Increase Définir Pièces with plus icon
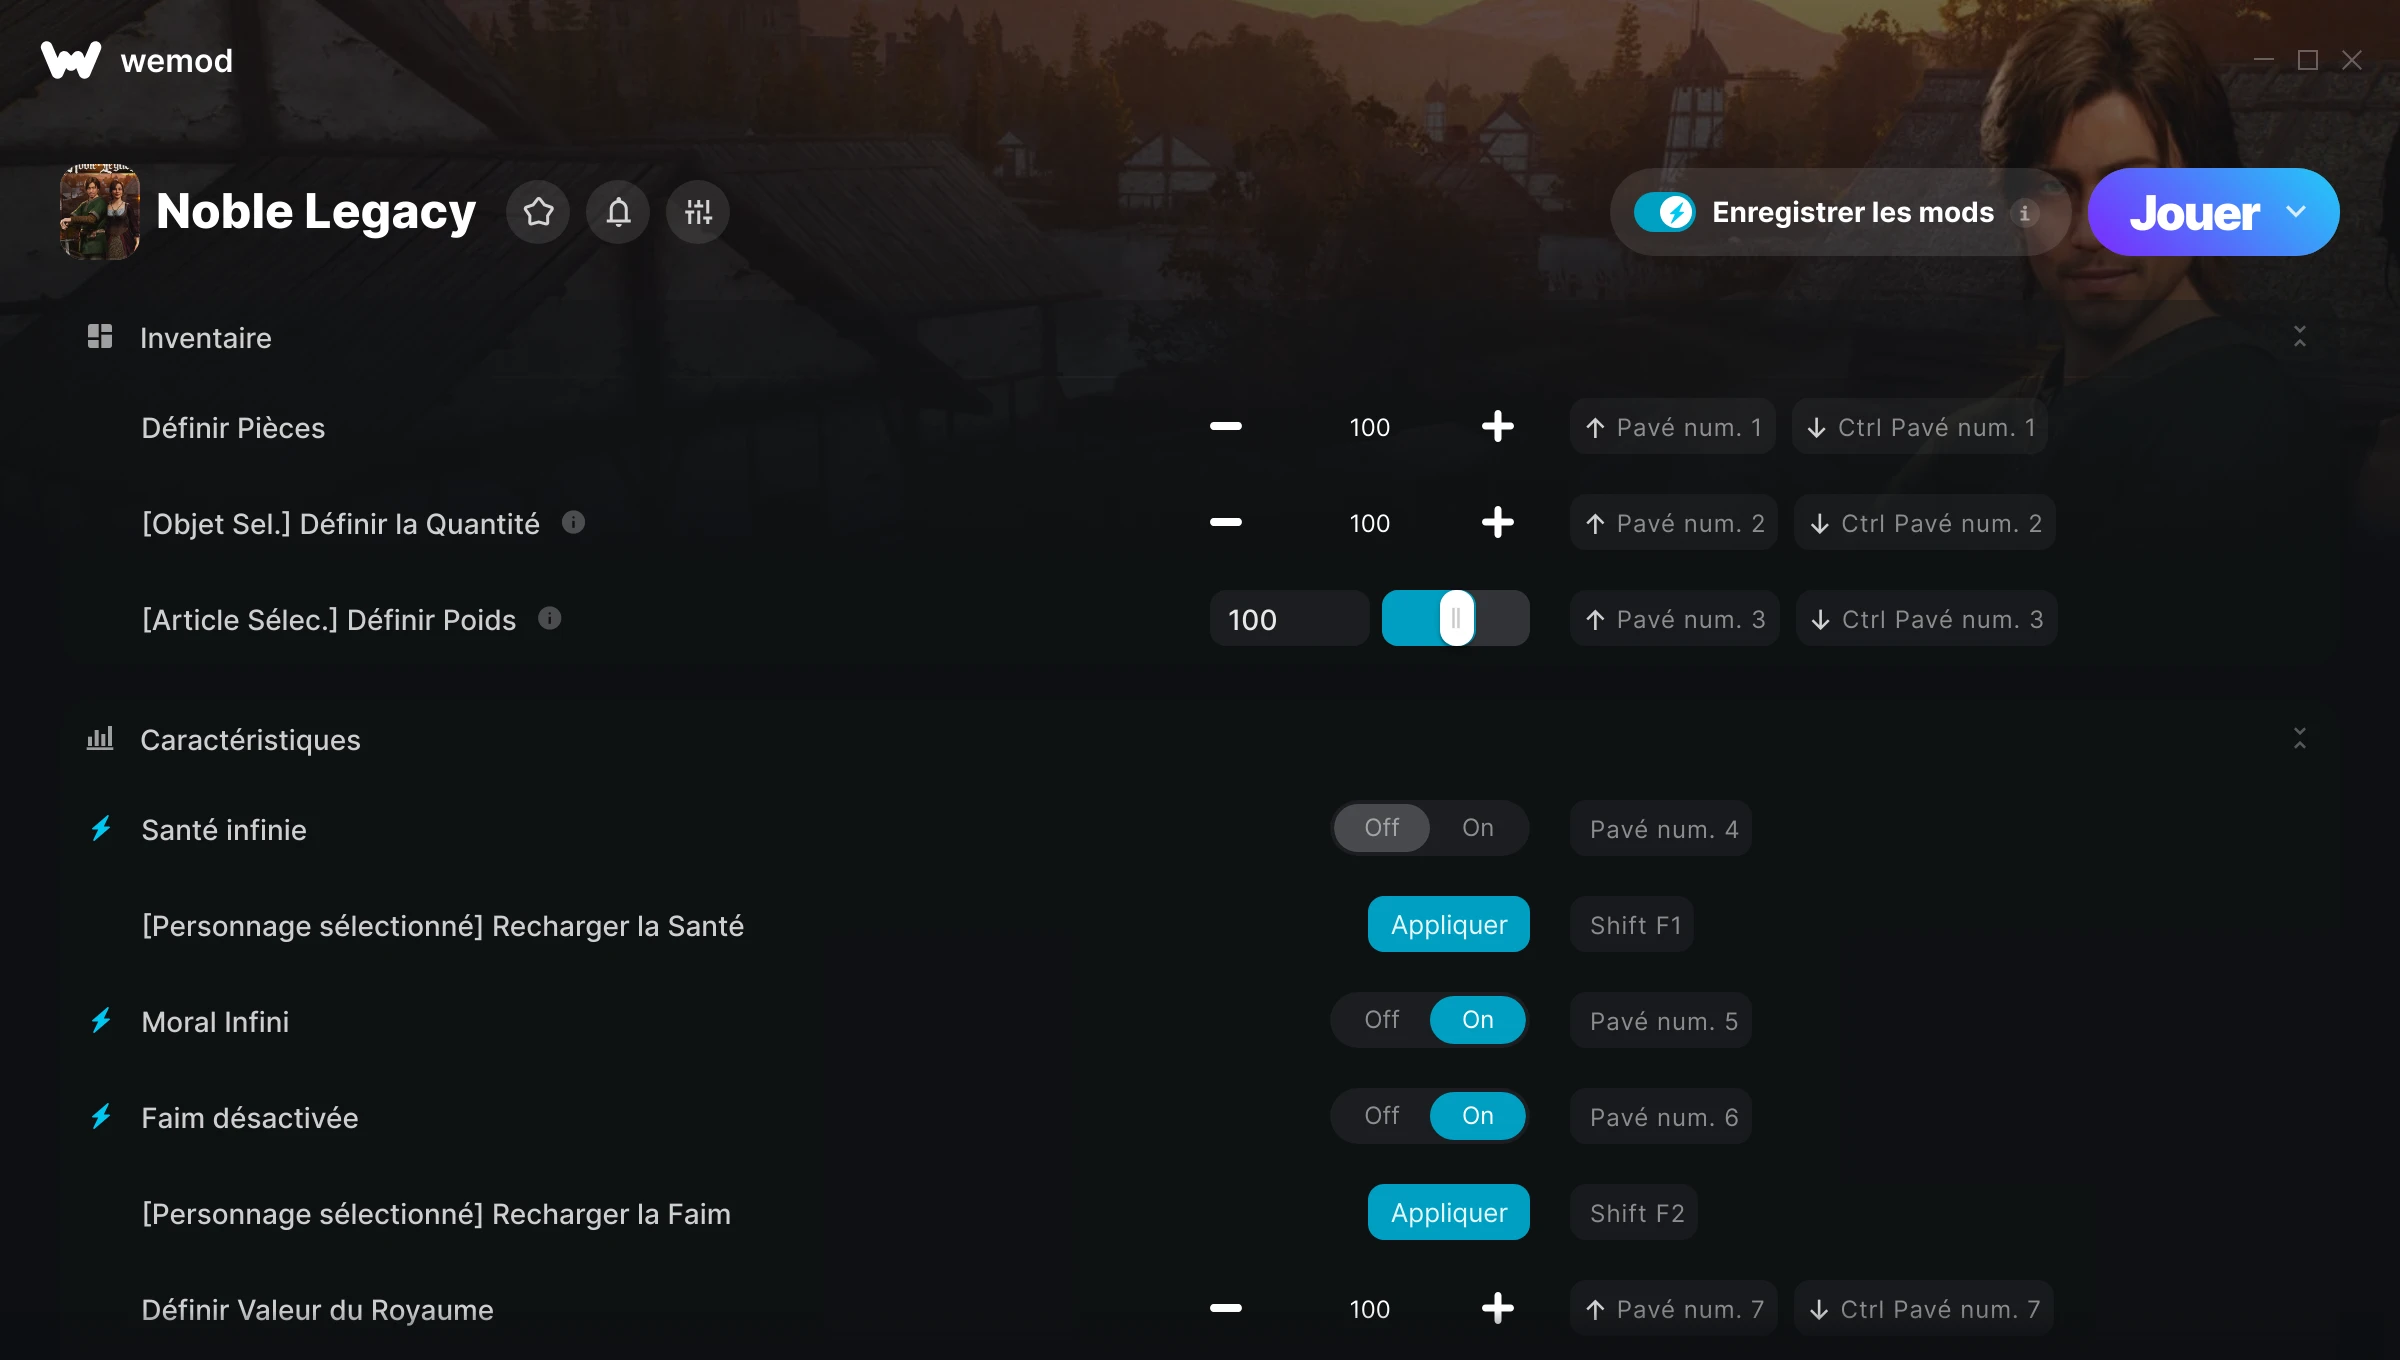Viewport: 2400px width, 1360px height. tap(1497, 427)
